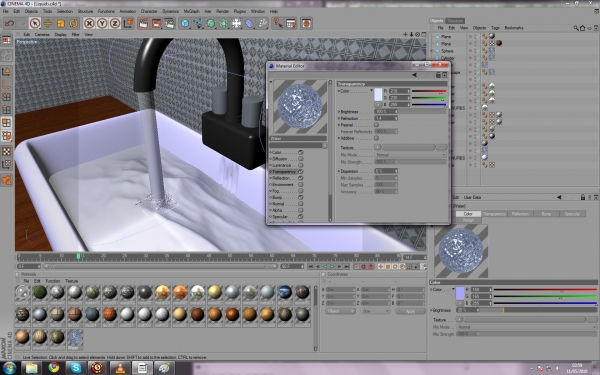Open the Render Settings icon
The height and width of the screenshot is (375, 600).
click(169, 23)
